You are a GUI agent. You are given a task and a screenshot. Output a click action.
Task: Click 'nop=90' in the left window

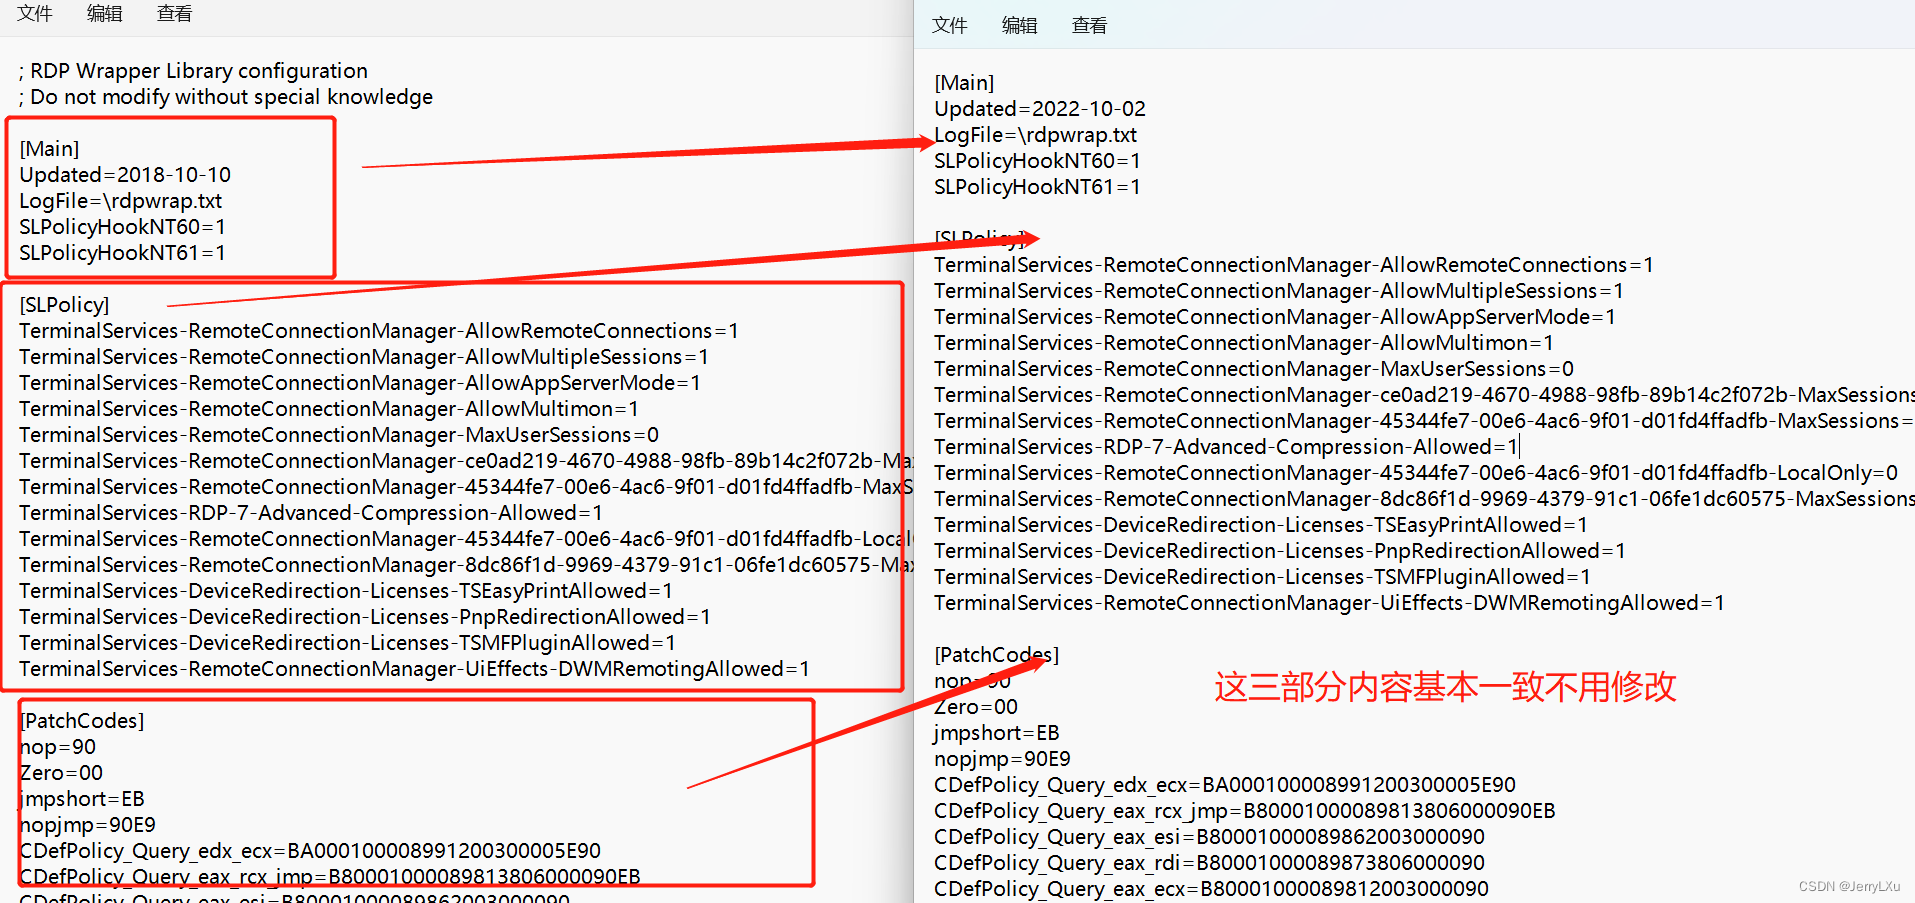(58, 747)
